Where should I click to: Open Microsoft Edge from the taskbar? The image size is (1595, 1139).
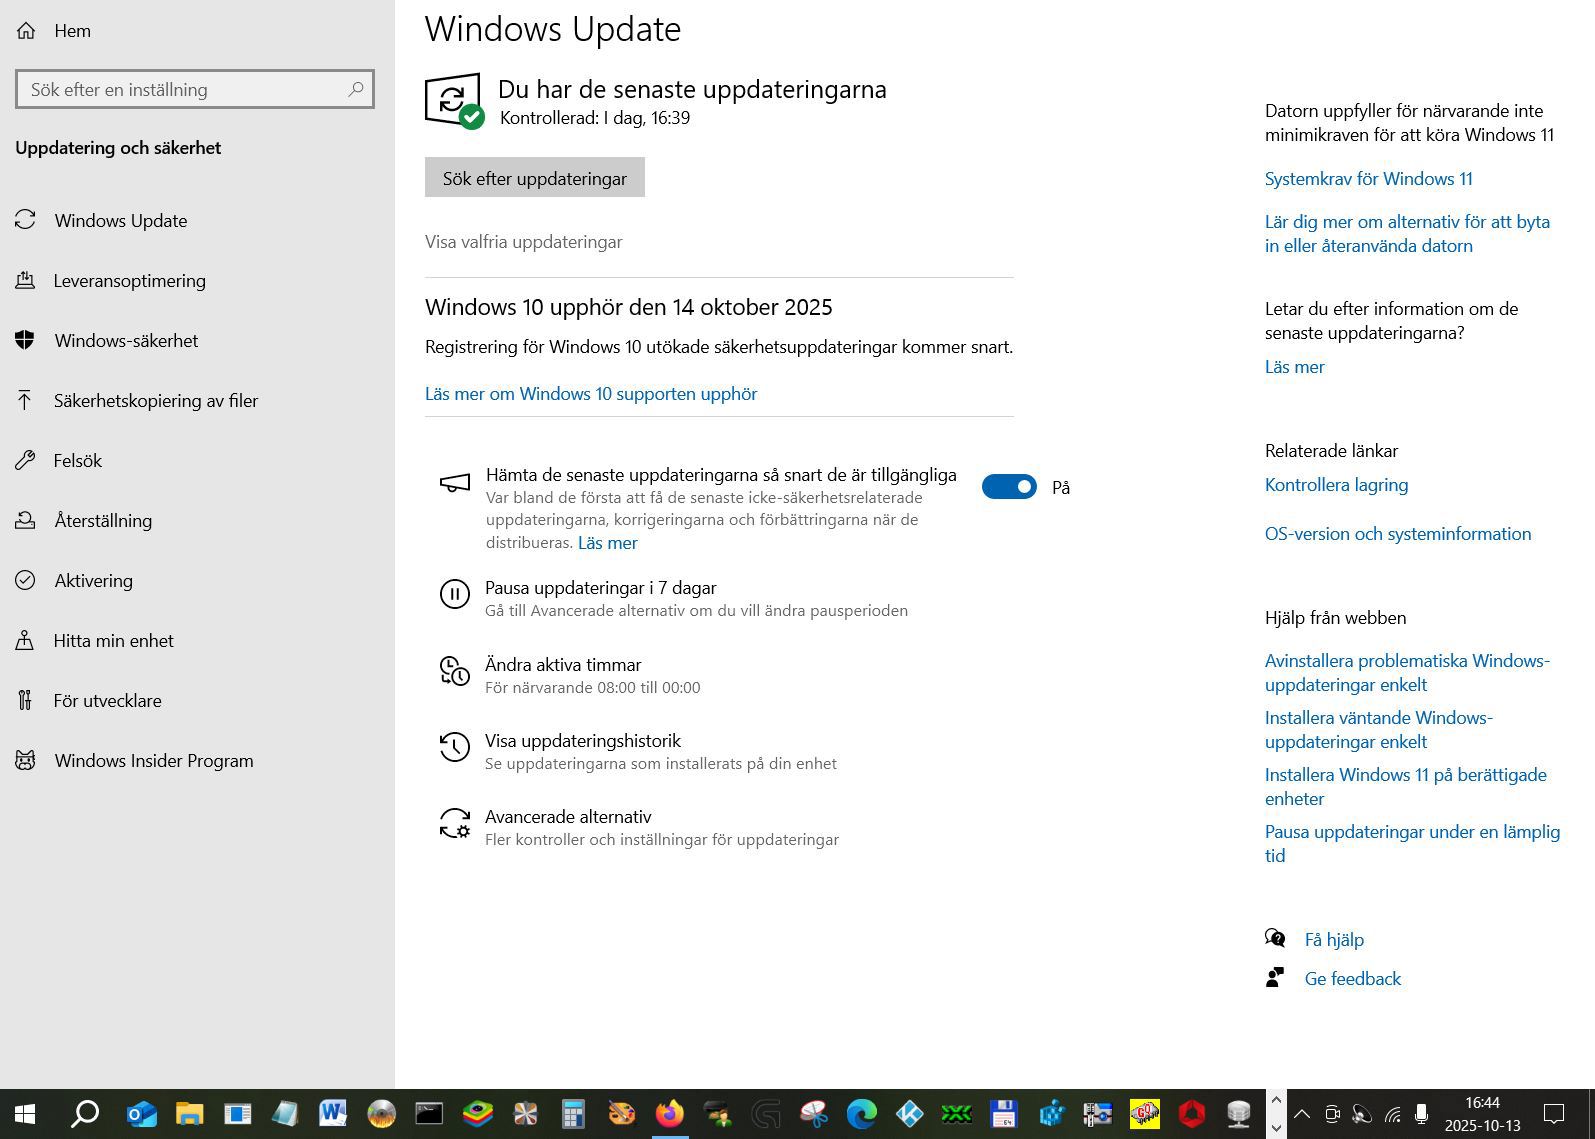click(x=861, y=1114)
